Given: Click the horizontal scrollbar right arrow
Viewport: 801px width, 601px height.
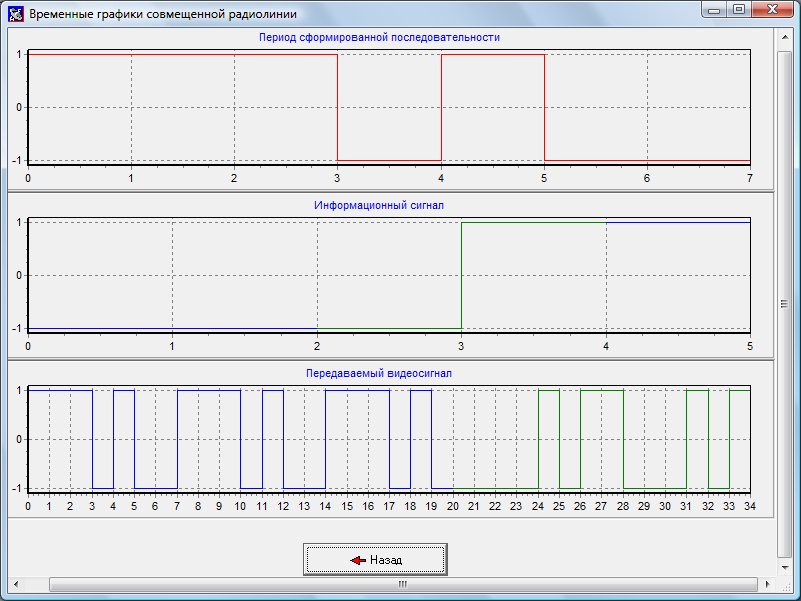Looking at the screenshot, I should pyautogui.click(x=767, y=584).
